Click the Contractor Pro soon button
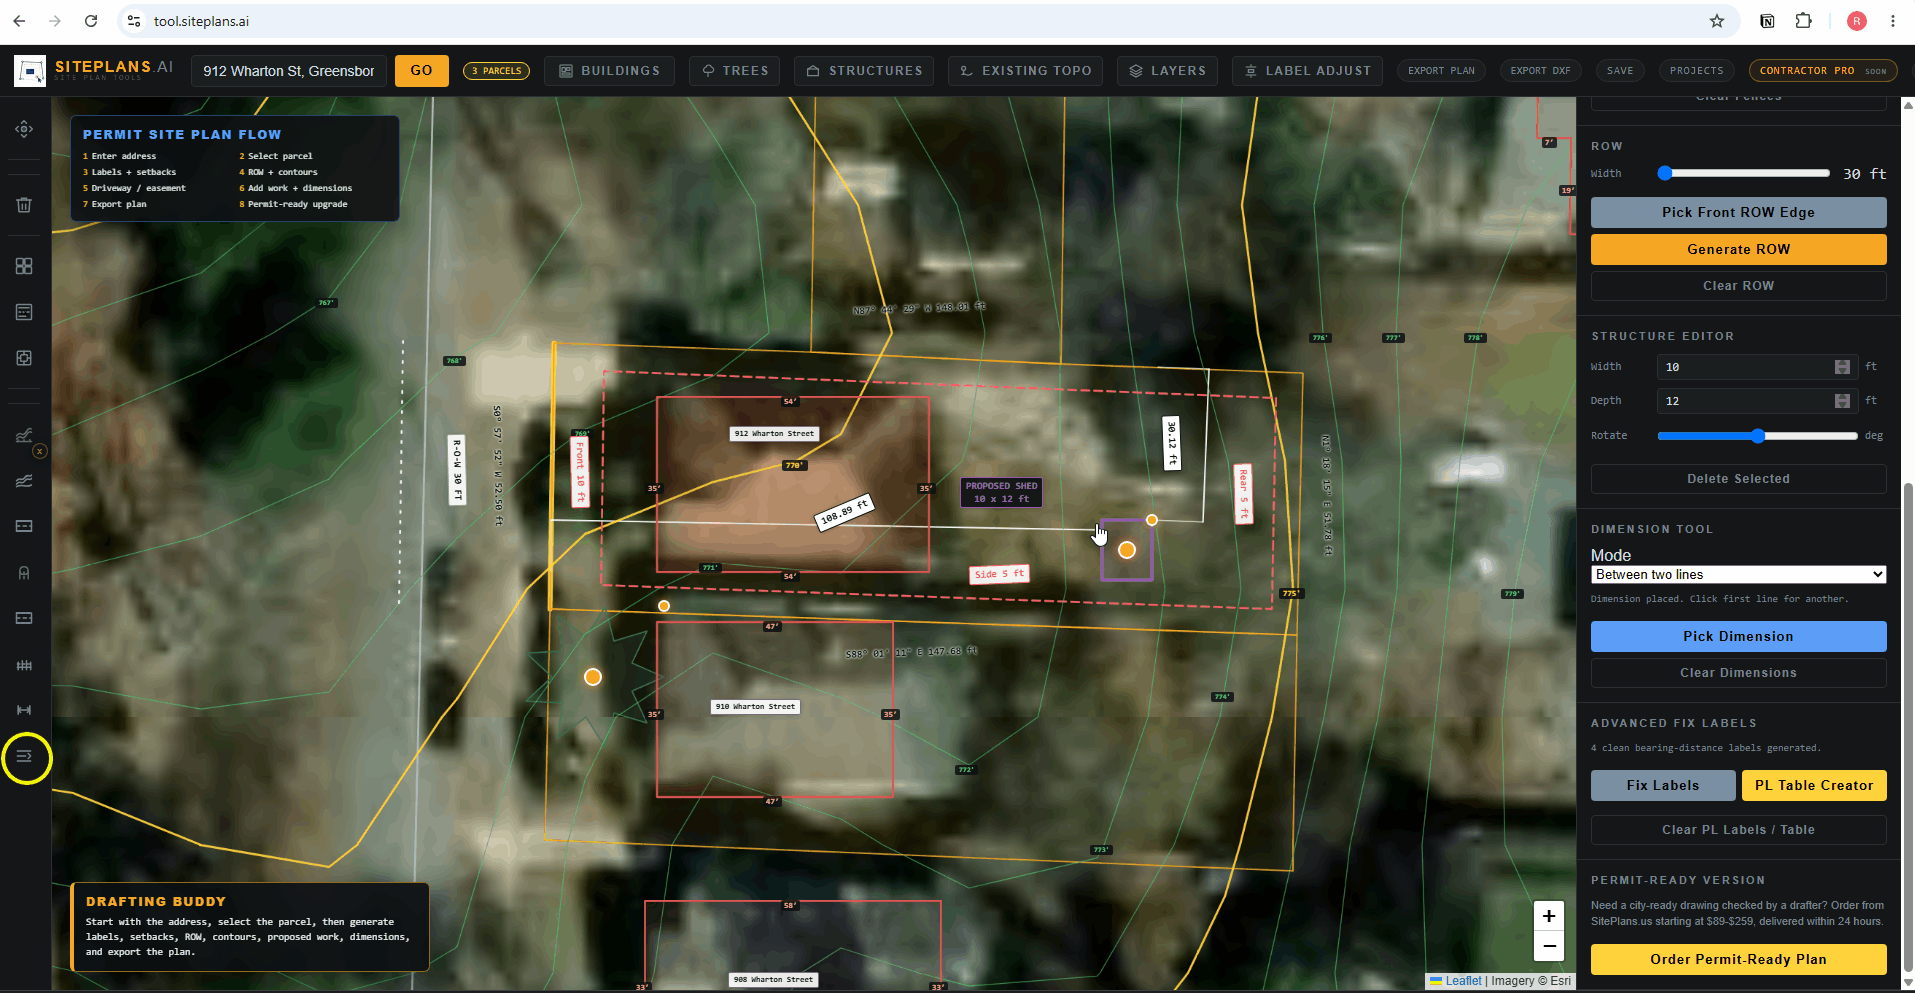Screen dimensions: 1915x993 click(1823, 71)
